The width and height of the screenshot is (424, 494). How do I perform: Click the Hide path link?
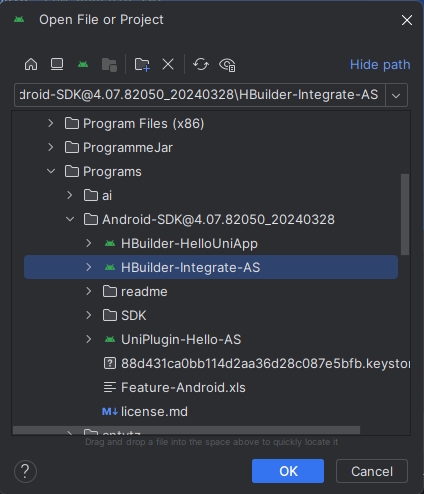pos(380,64)
